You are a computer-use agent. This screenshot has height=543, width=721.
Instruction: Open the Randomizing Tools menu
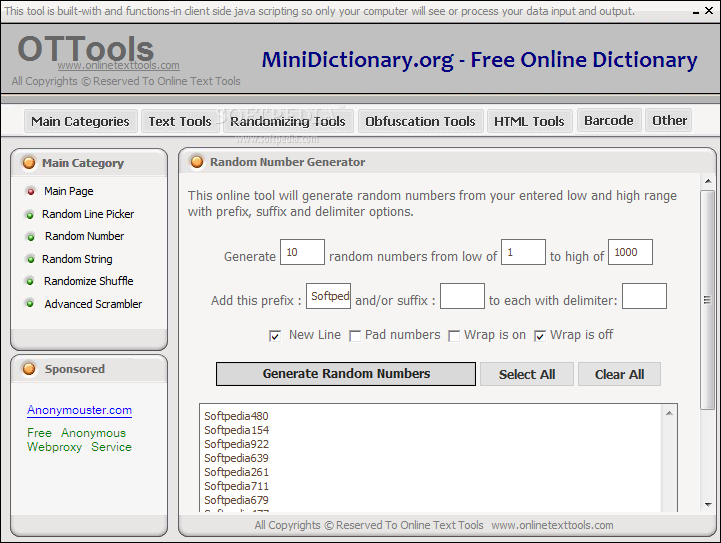click(288, 121)
